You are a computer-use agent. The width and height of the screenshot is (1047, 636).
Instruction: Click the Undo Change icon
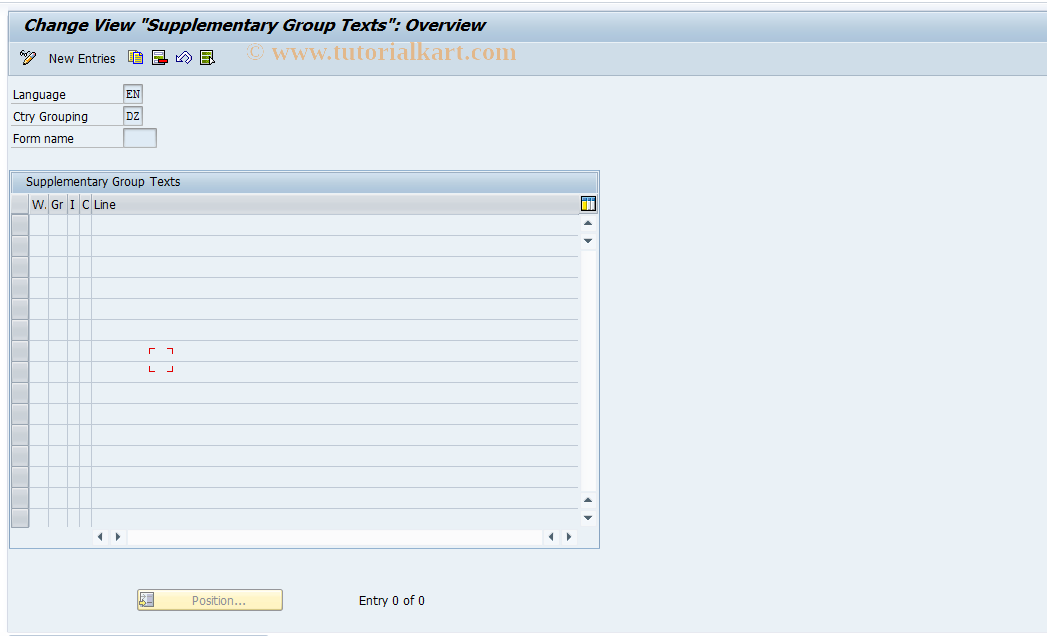click(184, 58)
